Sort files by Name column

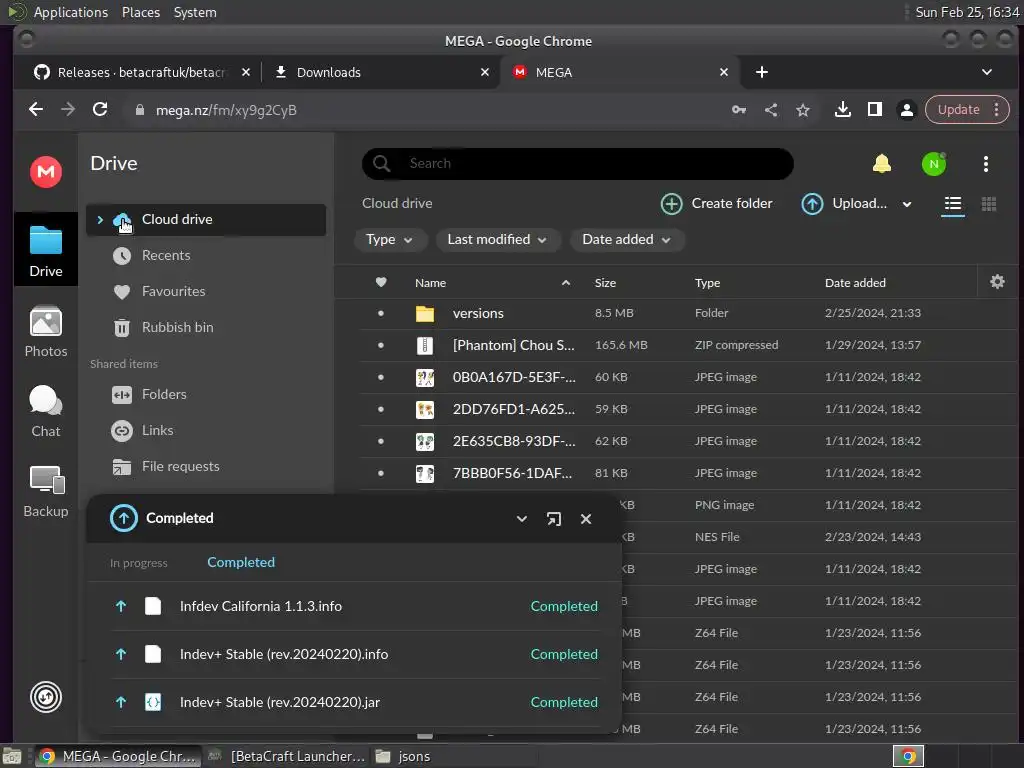pyautogui.click(x=430, y=283)
